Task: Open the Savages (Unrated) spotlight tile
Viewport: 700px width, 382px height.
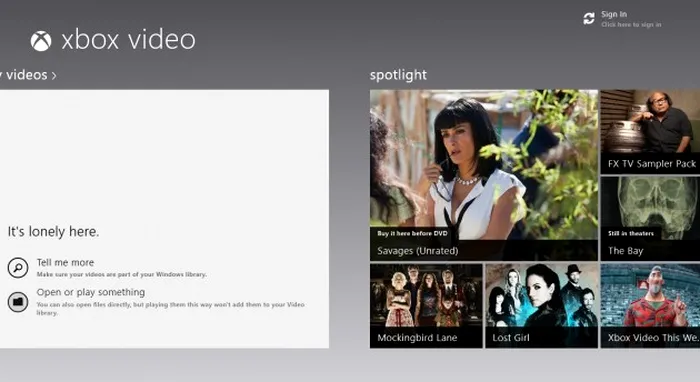Action: (483, 175)
